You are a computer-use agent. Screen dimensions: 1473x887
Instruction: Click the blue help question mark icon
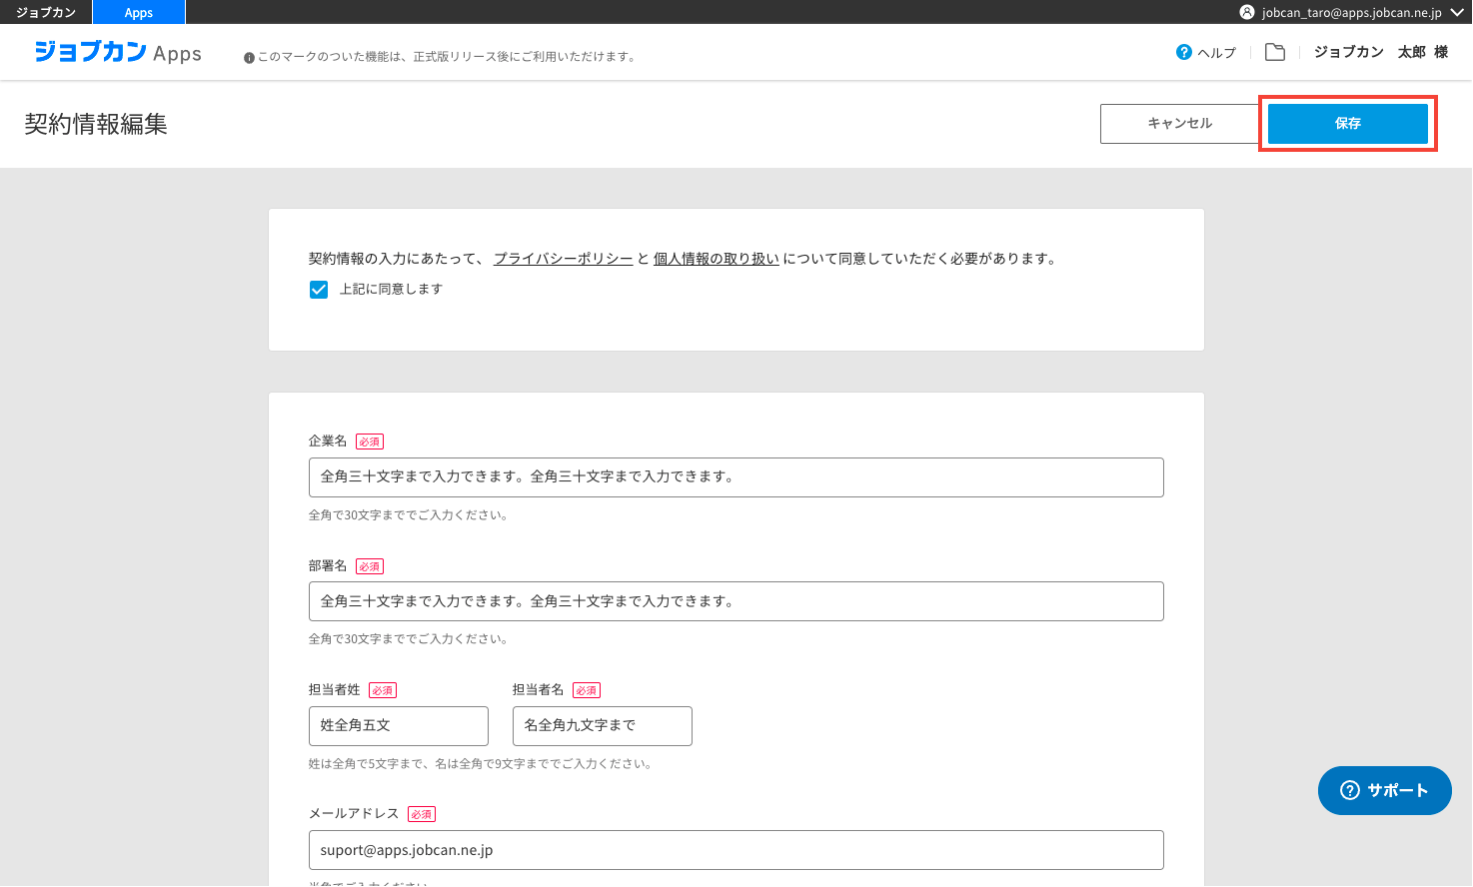pos(1184,52)
